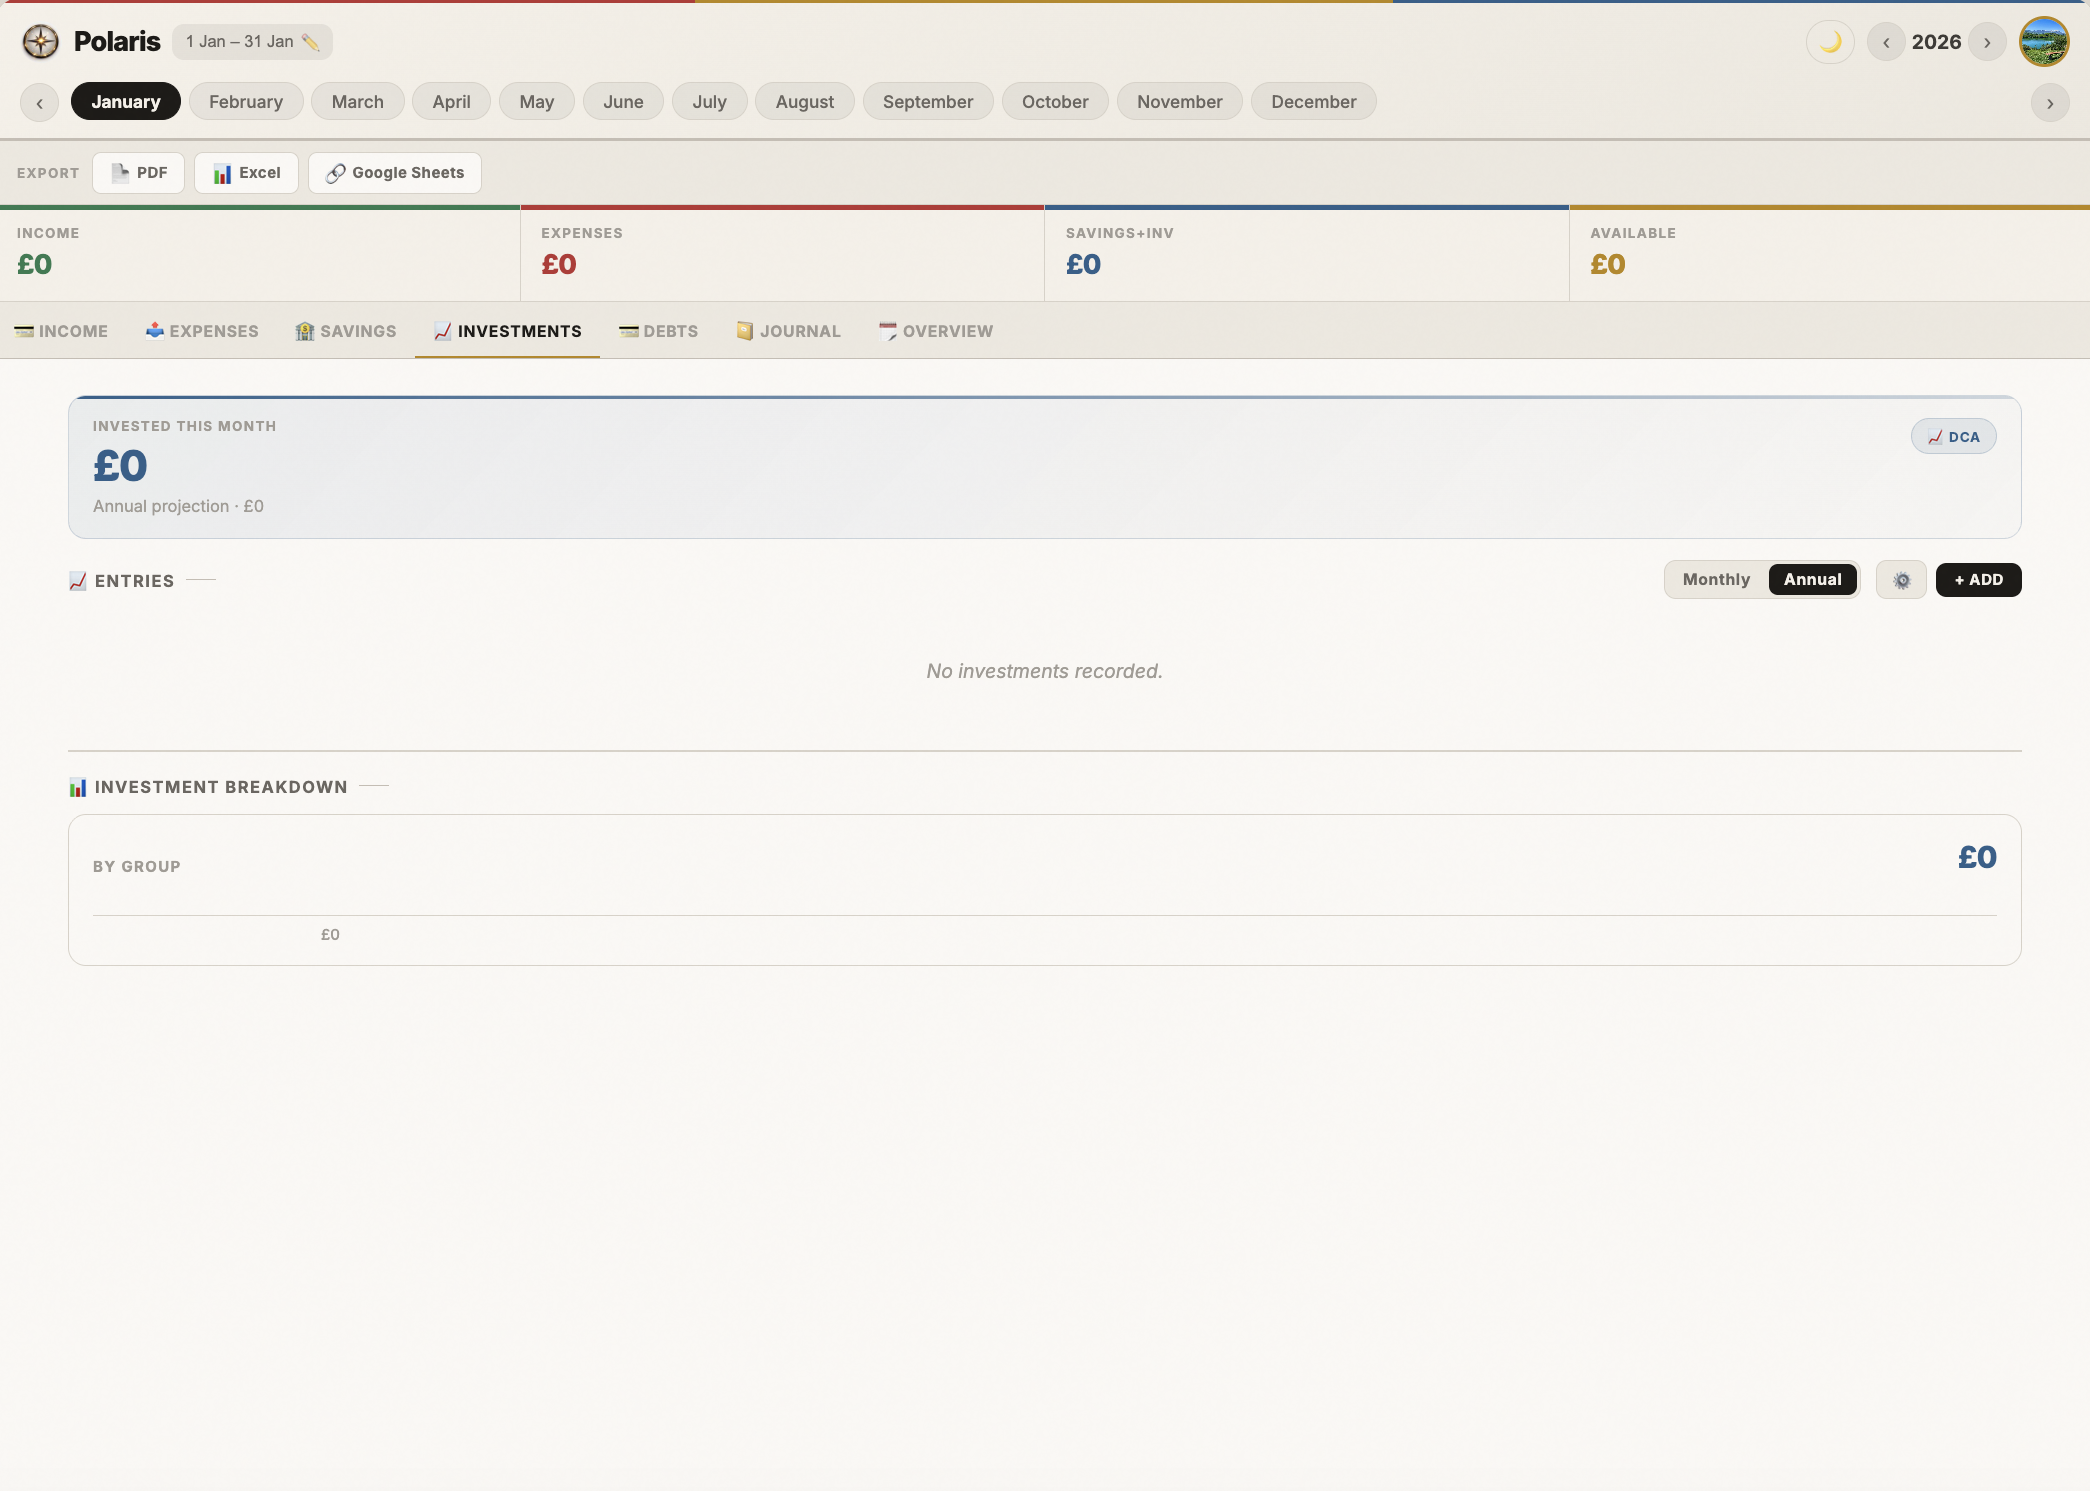2090x1491 pixels.
Task: Open entries settings gear icon
Action: (1901, 580)
